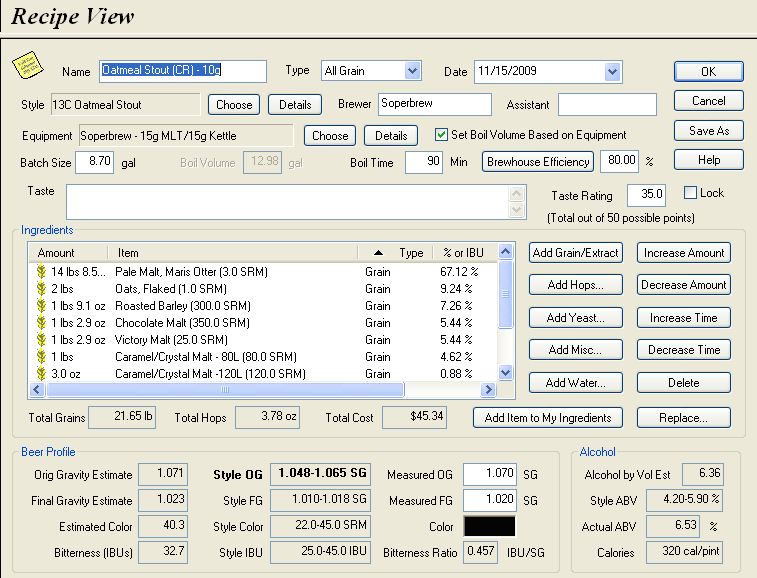Click the Brewer field
The height and width of the screenshot is (578, 757).
click(x=435, y=104)
